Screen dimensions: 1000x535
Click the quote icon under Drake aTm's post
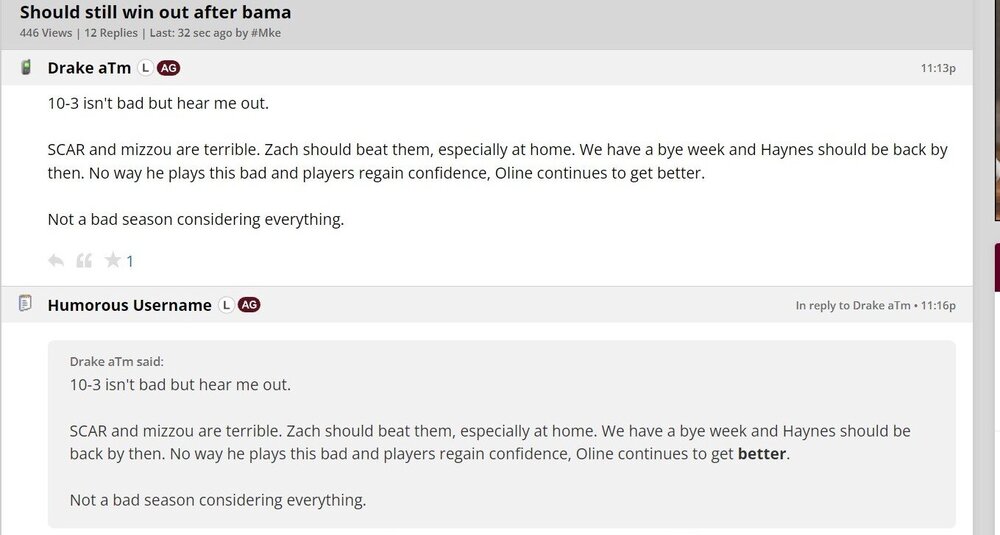[84, 261]
